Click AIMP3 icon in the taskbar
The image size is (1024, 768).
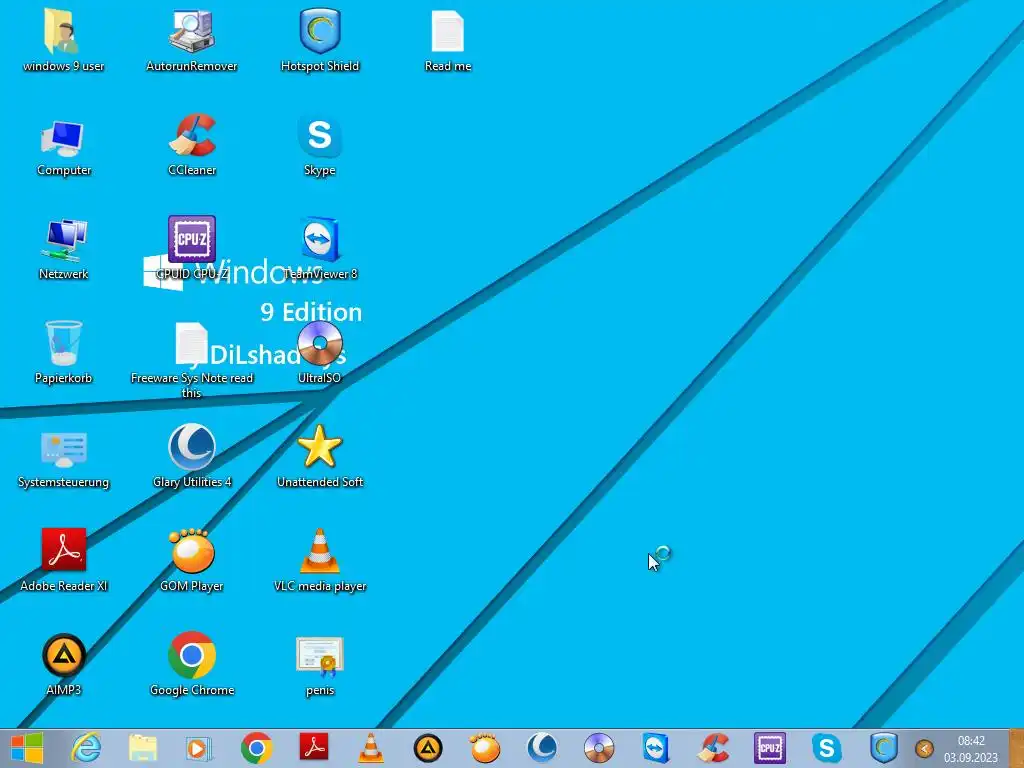point(428,748)
